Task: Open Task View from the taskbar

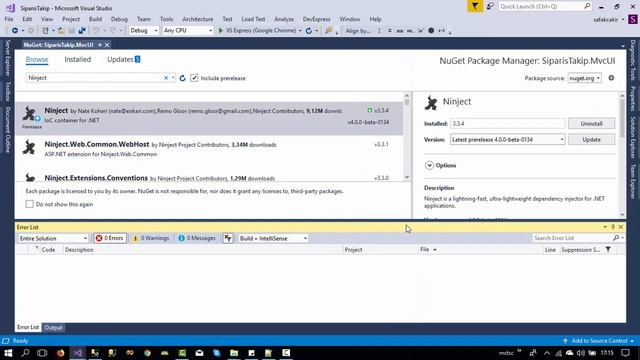Action: (42, 353)
